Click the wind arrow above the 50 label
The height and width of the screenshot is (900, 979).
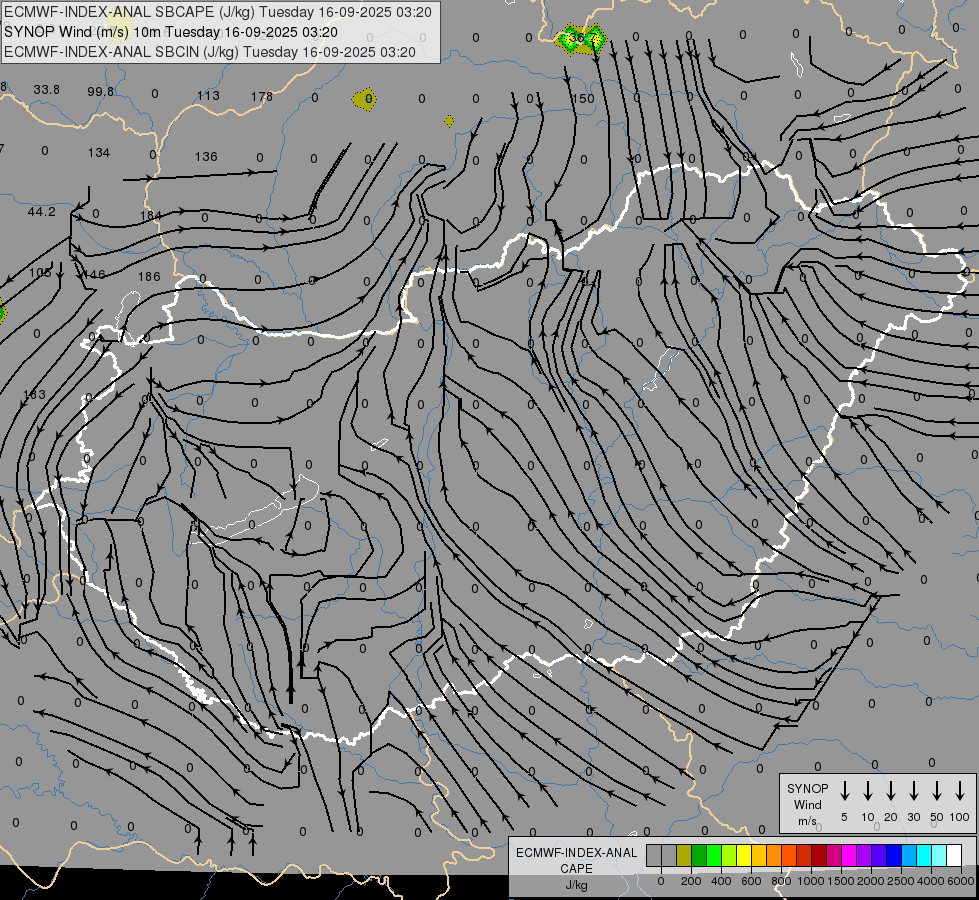(937, 791)
